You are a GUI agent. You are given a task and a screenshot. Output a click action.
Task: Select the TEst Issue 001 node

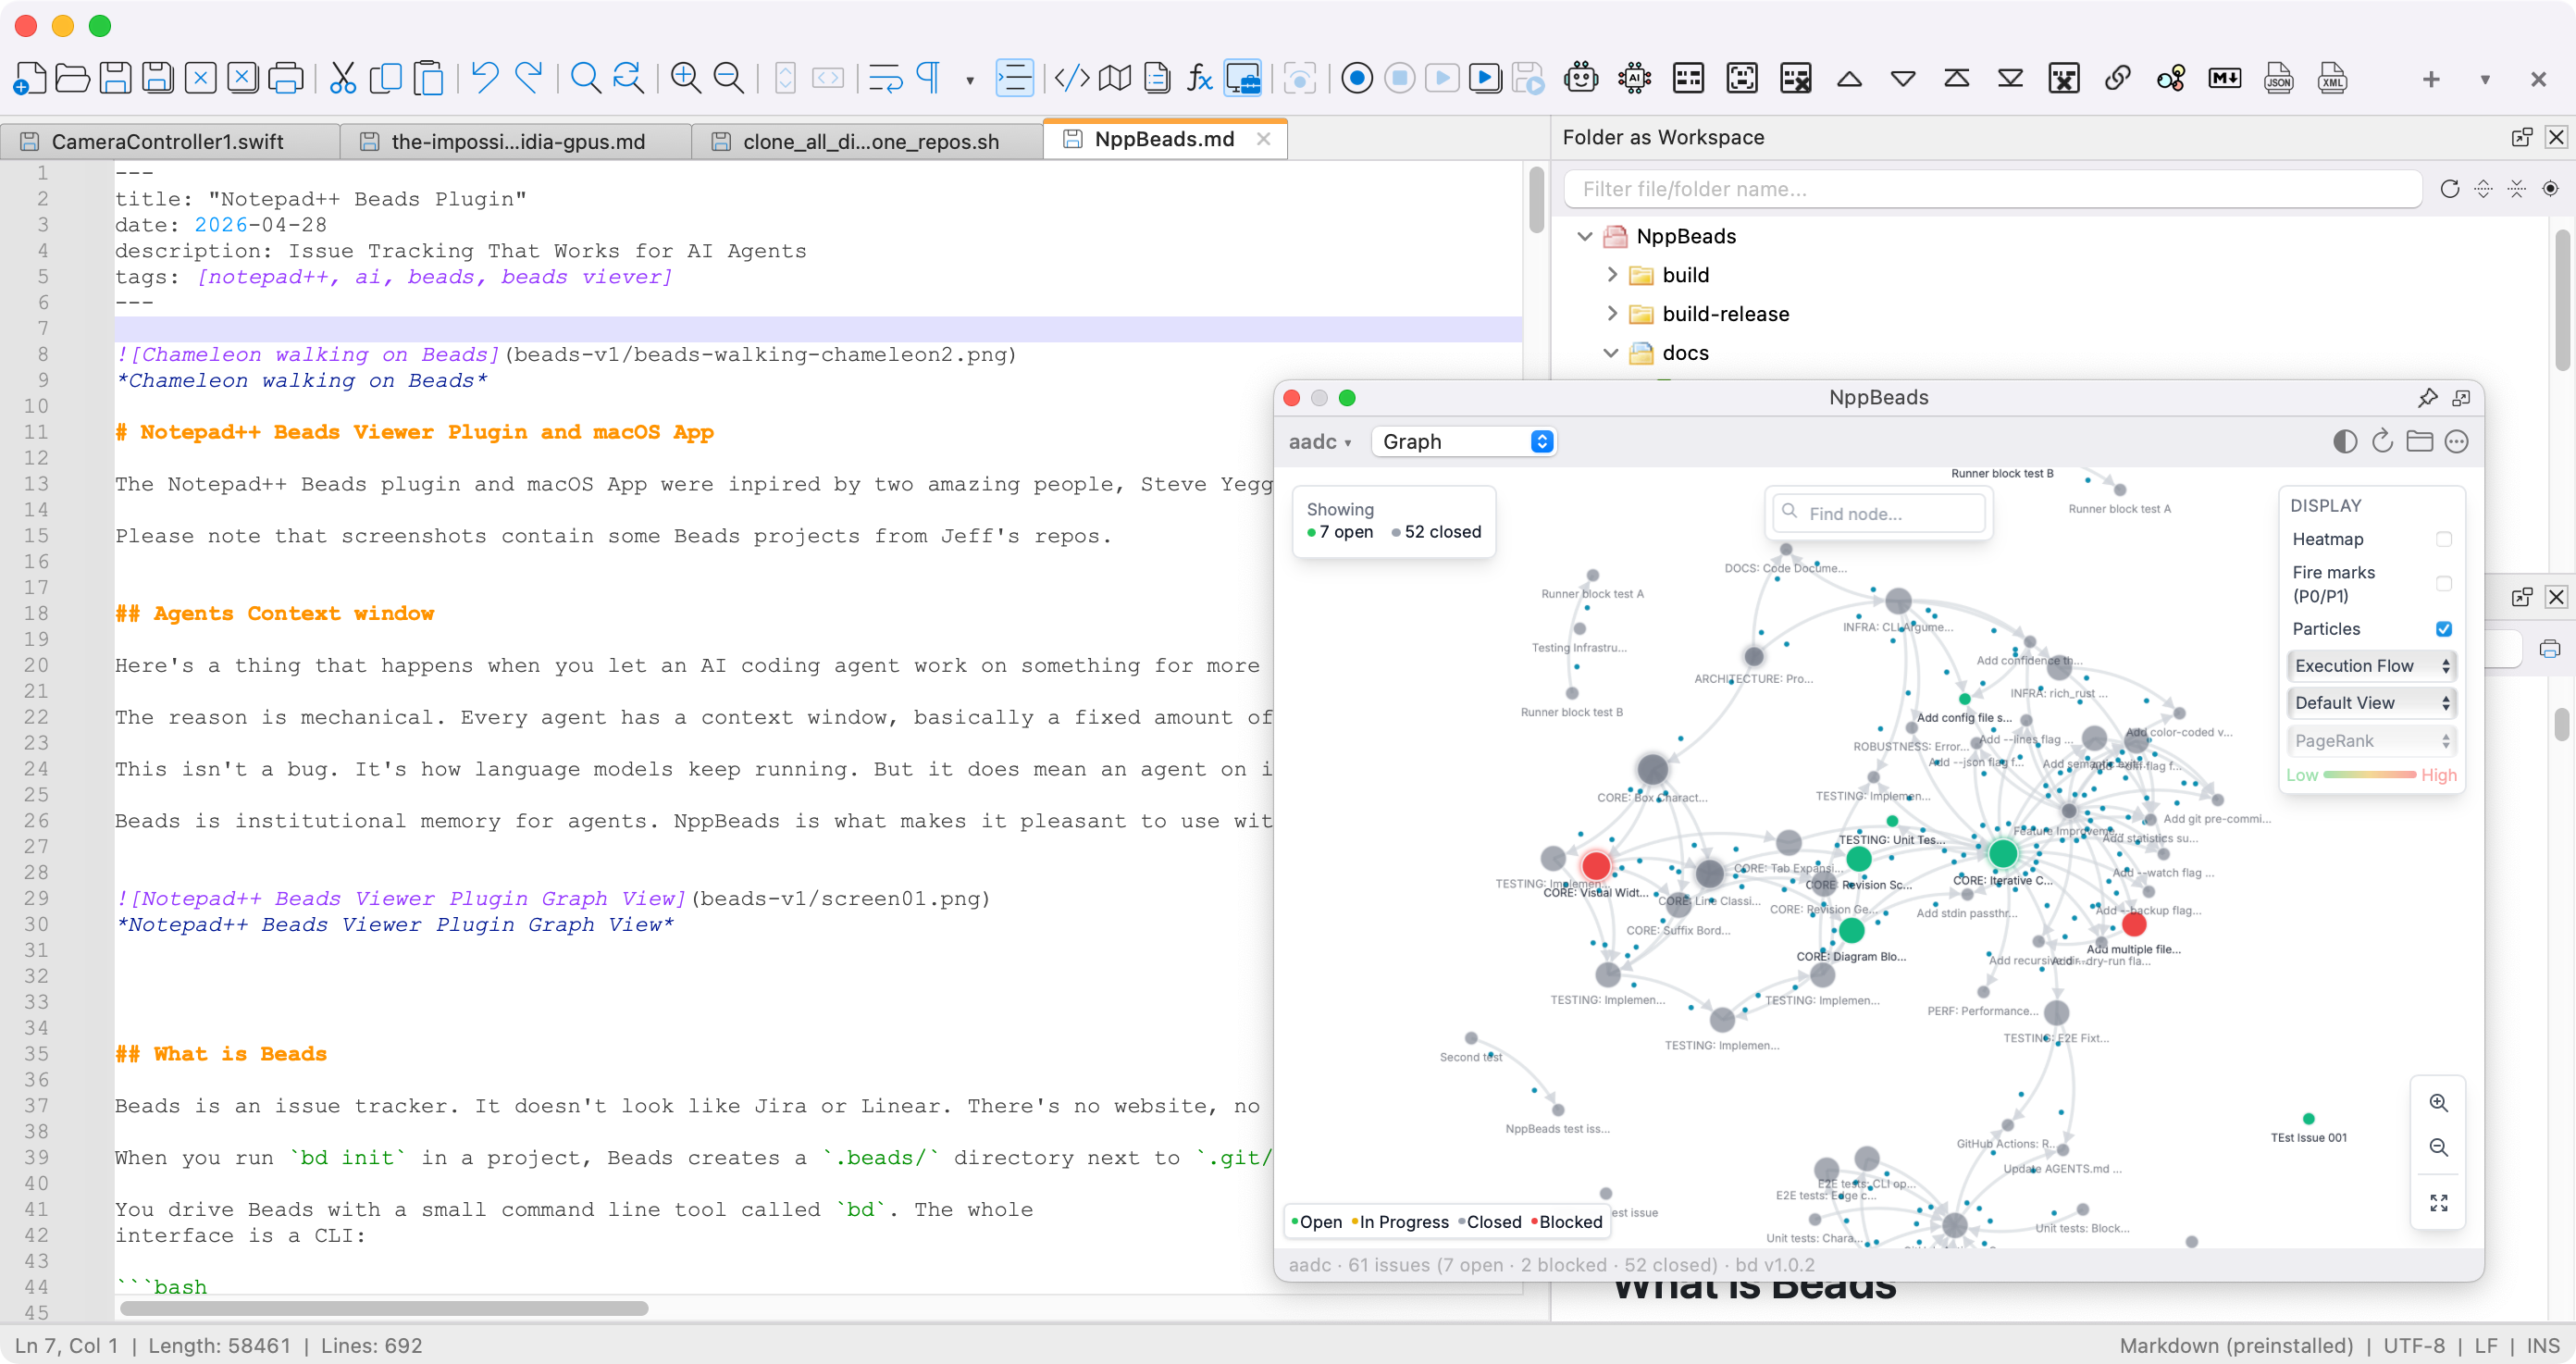coord(2309,1120)
